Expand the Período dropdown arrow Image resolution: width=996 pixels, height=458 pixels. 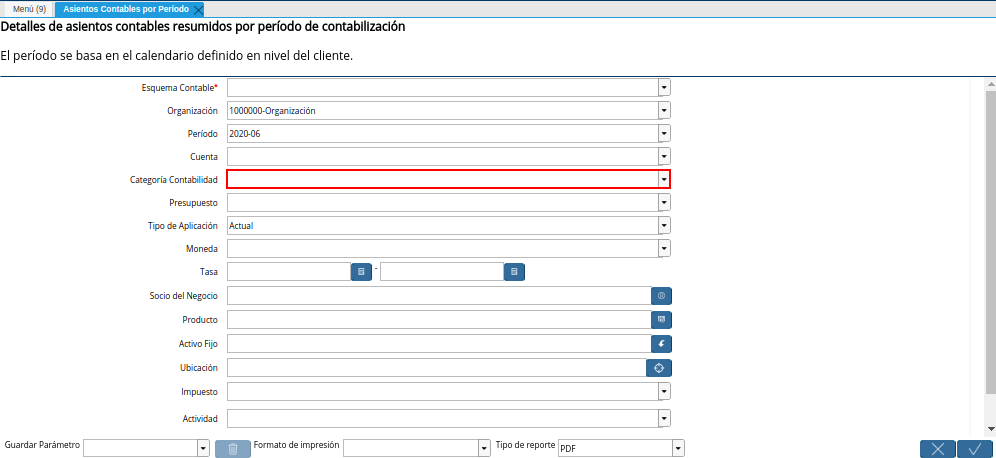[664, 133]
